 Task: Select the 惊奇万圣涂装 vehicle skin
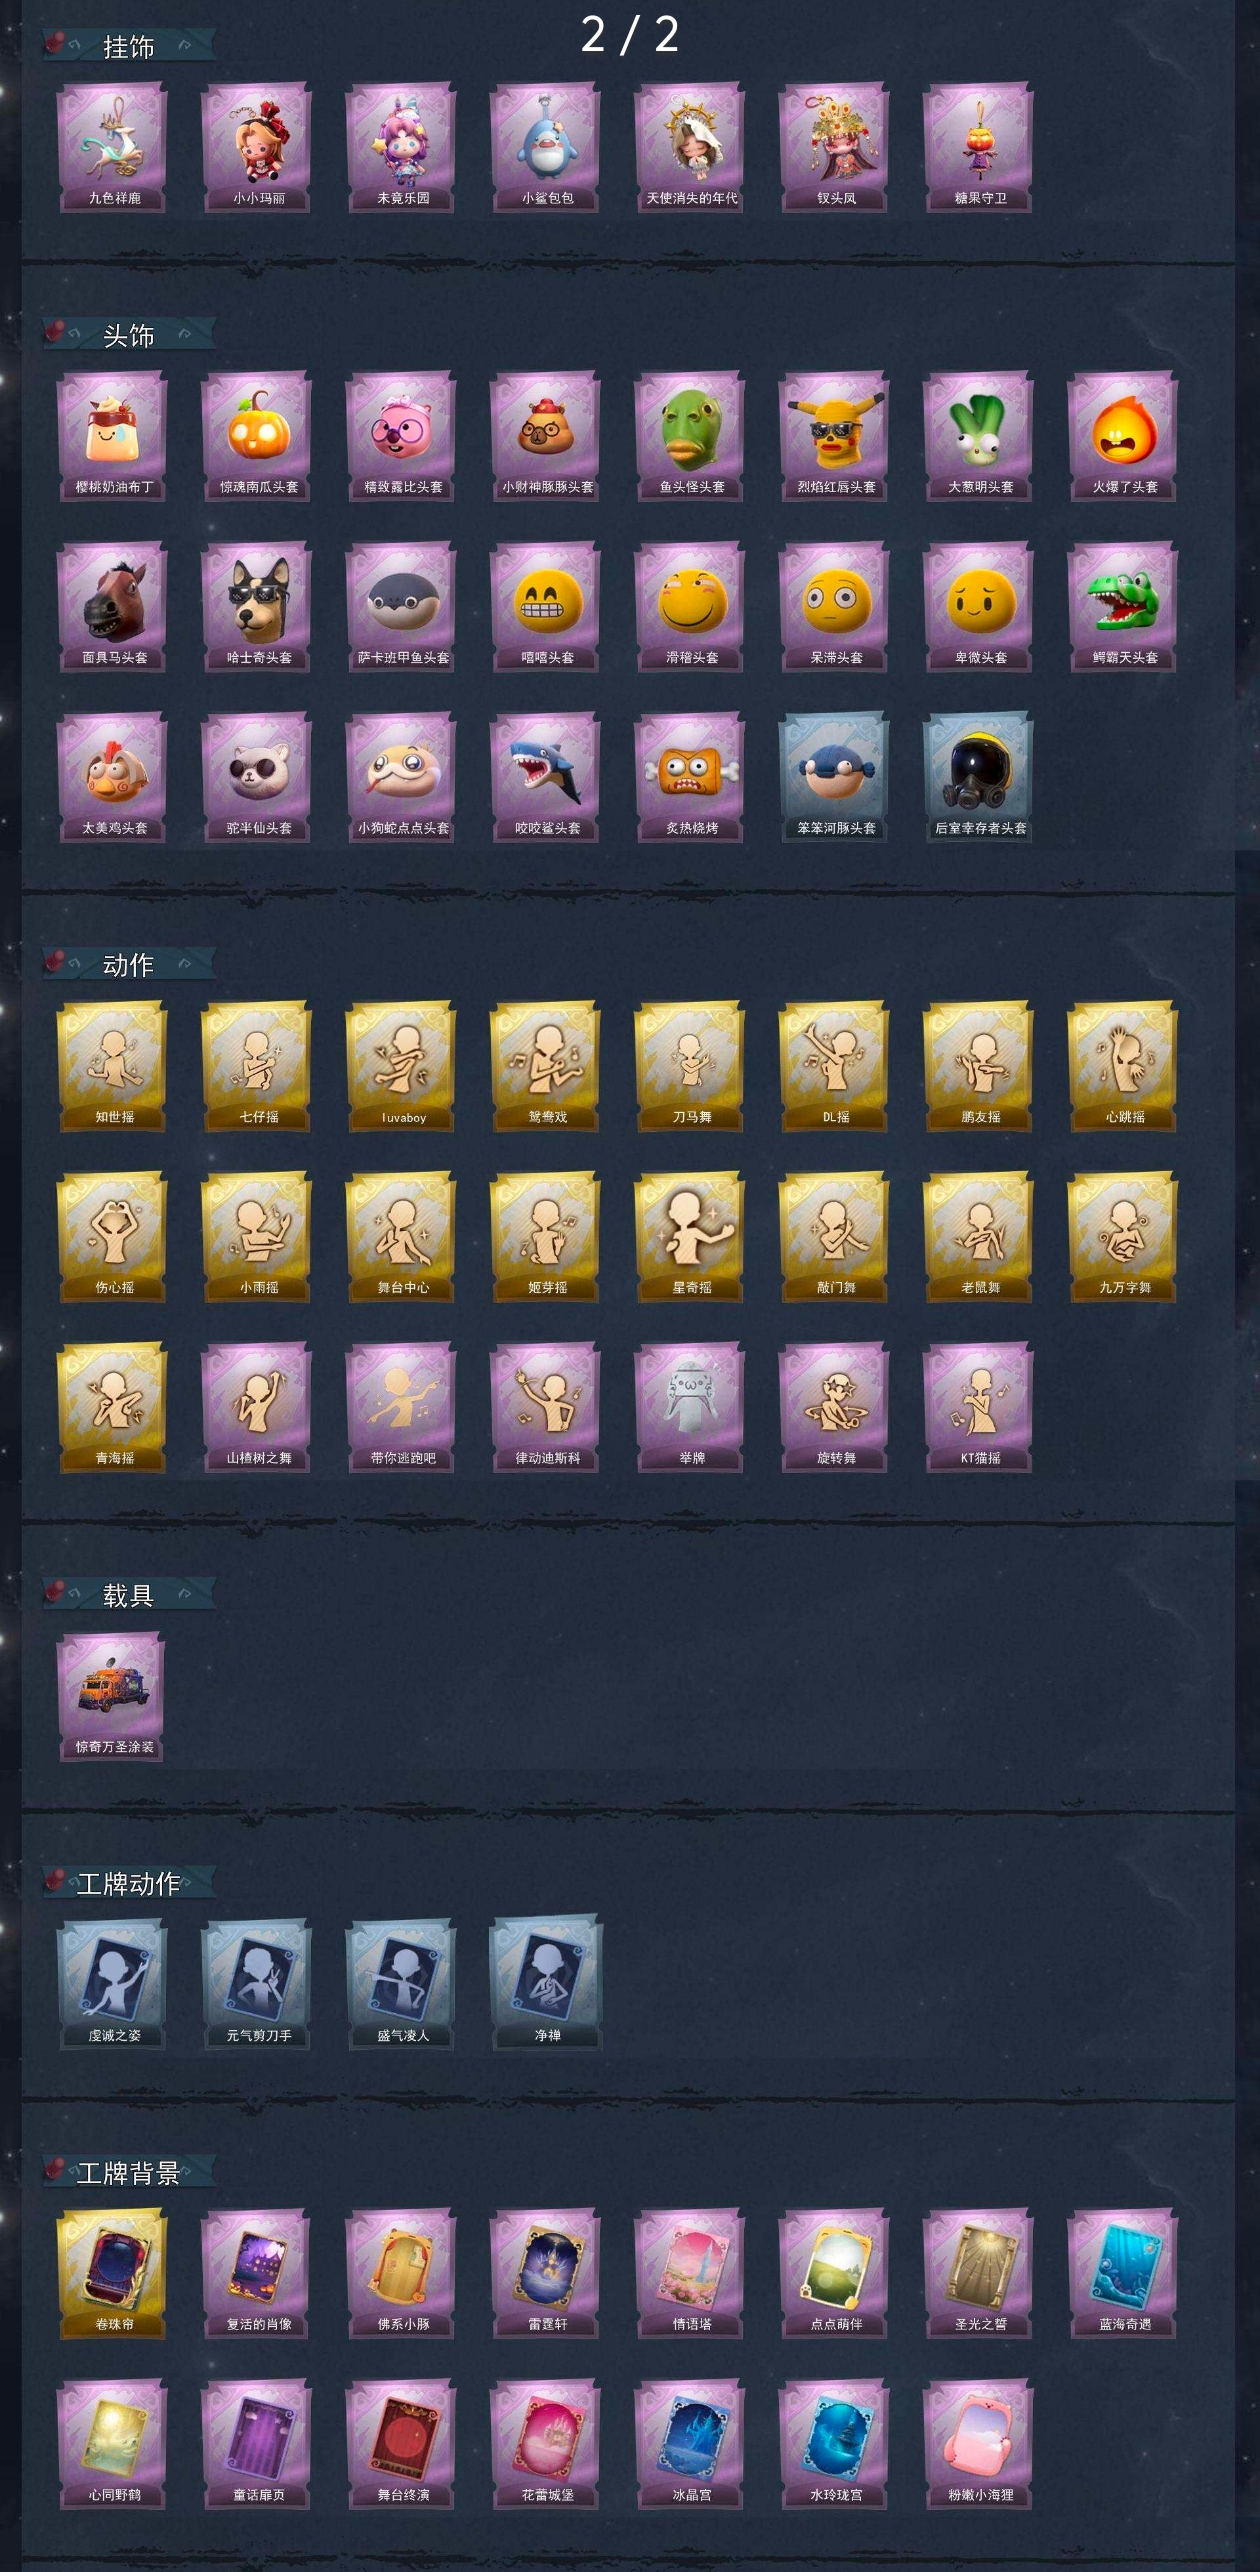pyautogui.click(x=113, y=1697)
